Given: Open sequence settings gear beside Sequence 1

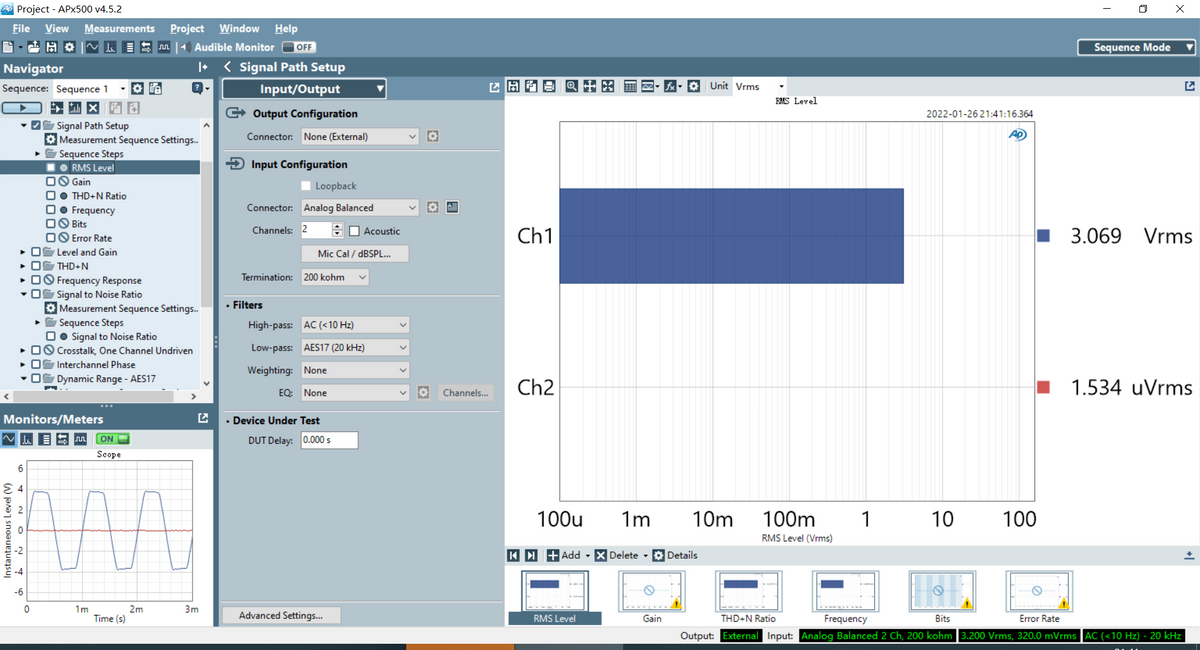Looking at the screenshot, I should pos(137,88).
